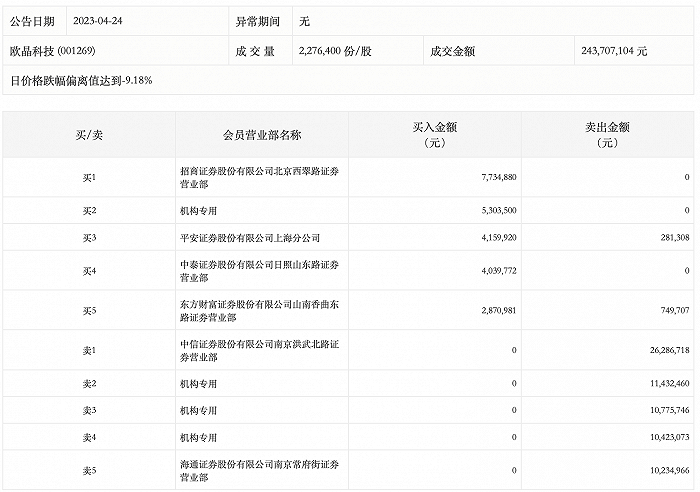Click 机构专用 in the 卖3 row
Screen dimensions: 700x492
coord(198,411)
